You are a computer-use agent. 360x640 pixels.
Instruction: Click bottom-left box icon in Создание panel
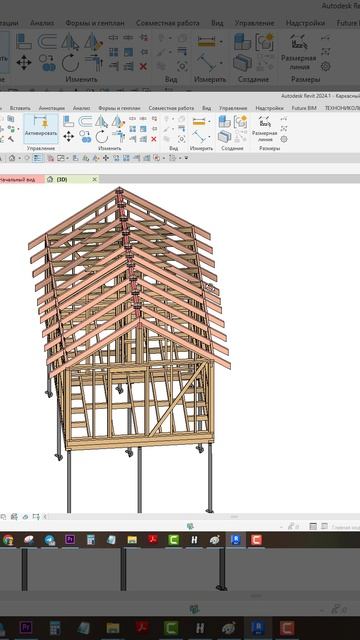click(x=224, y=137)
